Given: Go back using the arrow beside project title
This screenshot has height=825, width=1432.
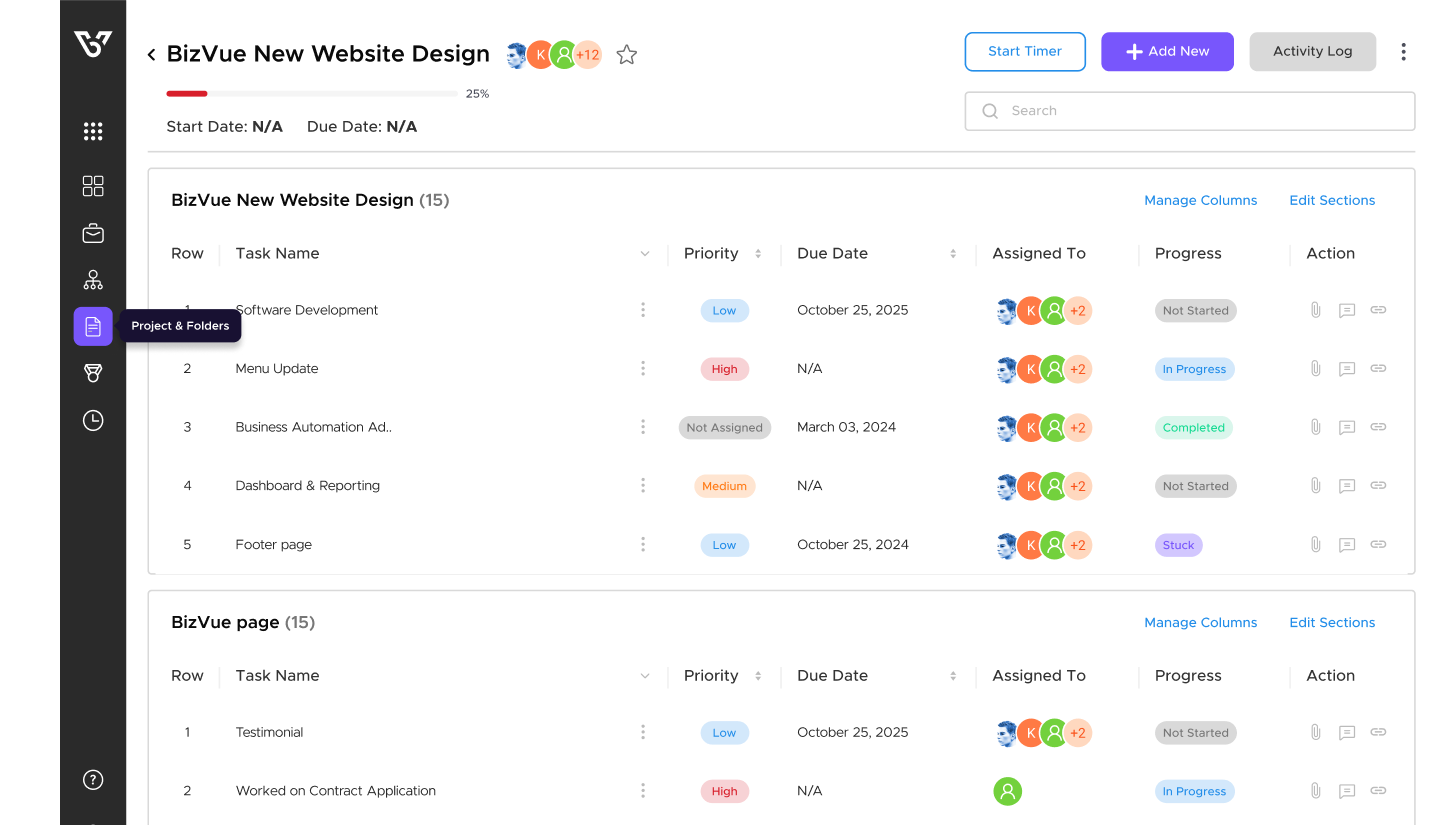Looking at the screenshot, I should tap(152, 55).
